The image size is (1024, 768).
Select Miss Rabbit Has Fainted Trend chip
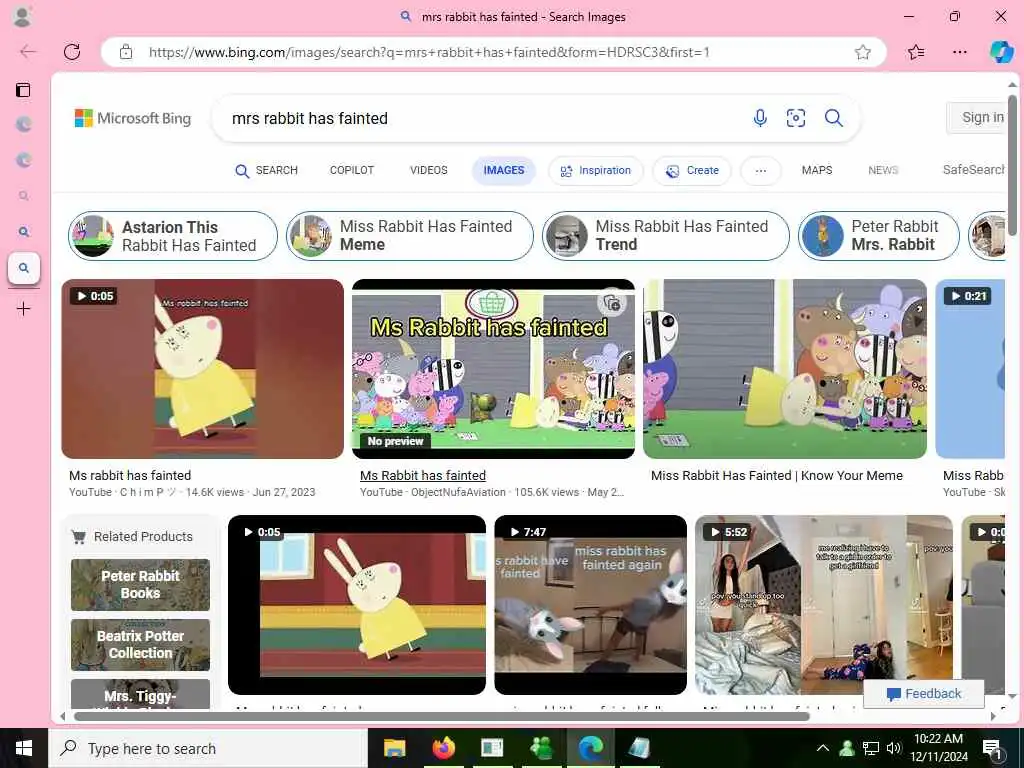665,236
